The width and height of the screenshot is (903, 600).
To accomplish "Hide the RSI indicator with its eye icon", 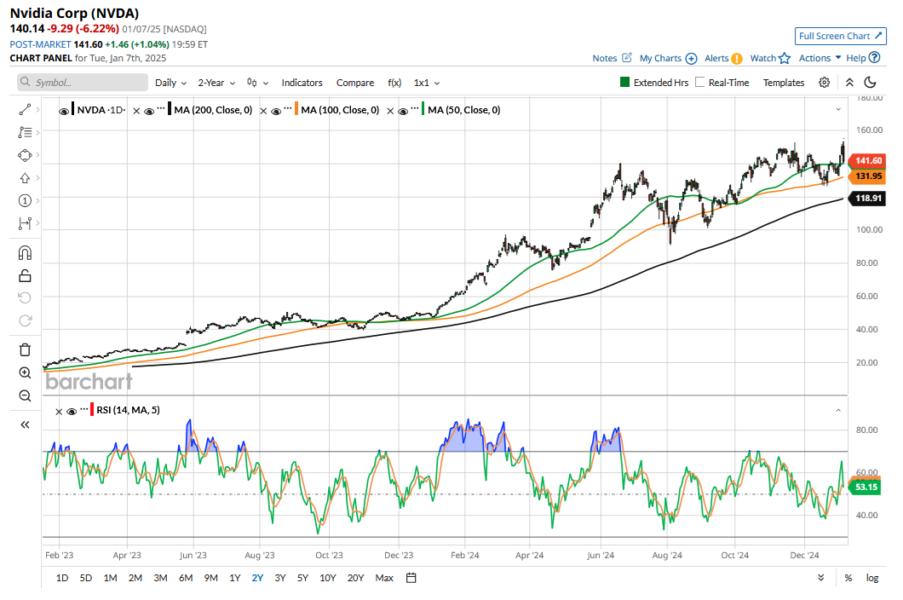I will click(72, 411).
